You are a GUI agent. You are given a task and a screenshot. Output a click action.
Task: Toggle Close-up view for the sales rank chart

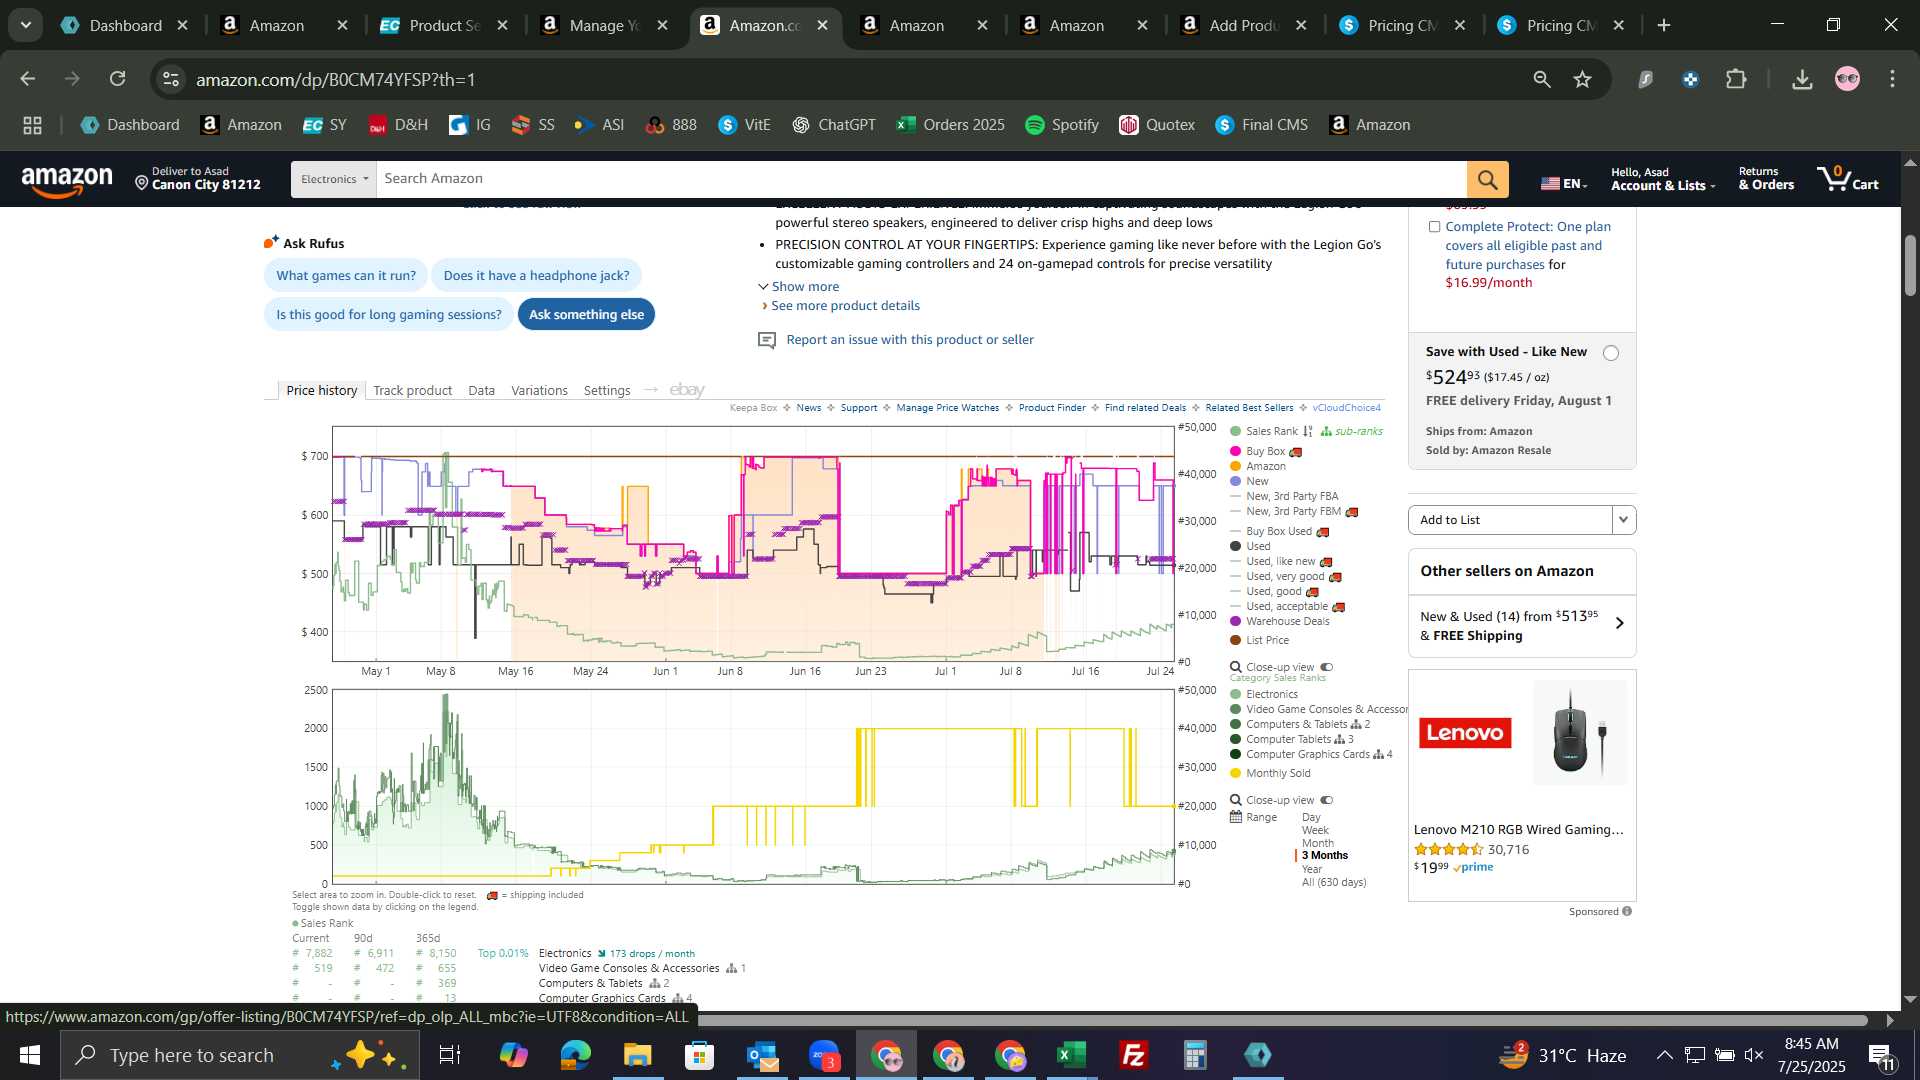(1326, 800)
